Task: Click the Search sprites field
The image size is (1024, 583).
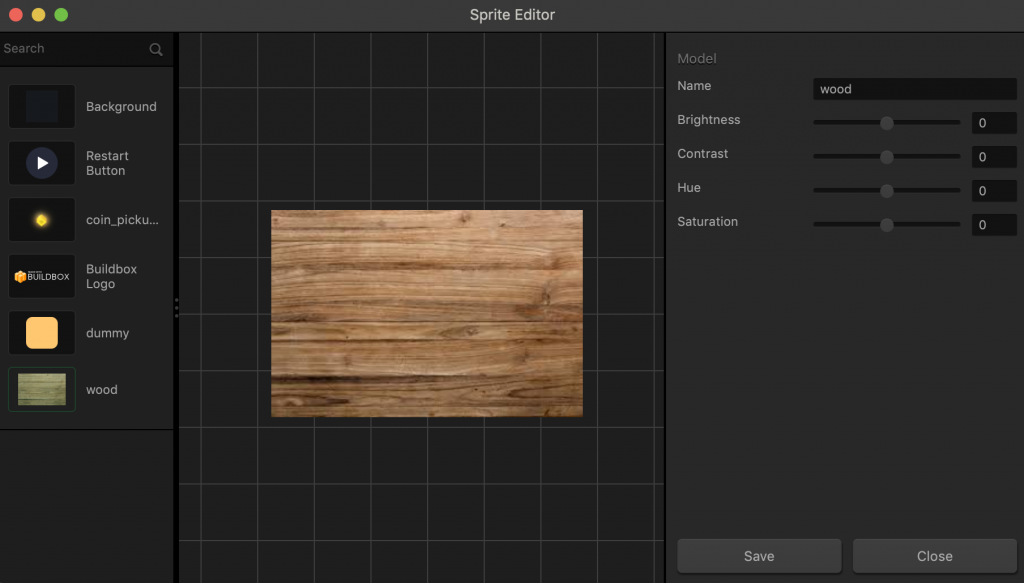Action: (72, 49)
